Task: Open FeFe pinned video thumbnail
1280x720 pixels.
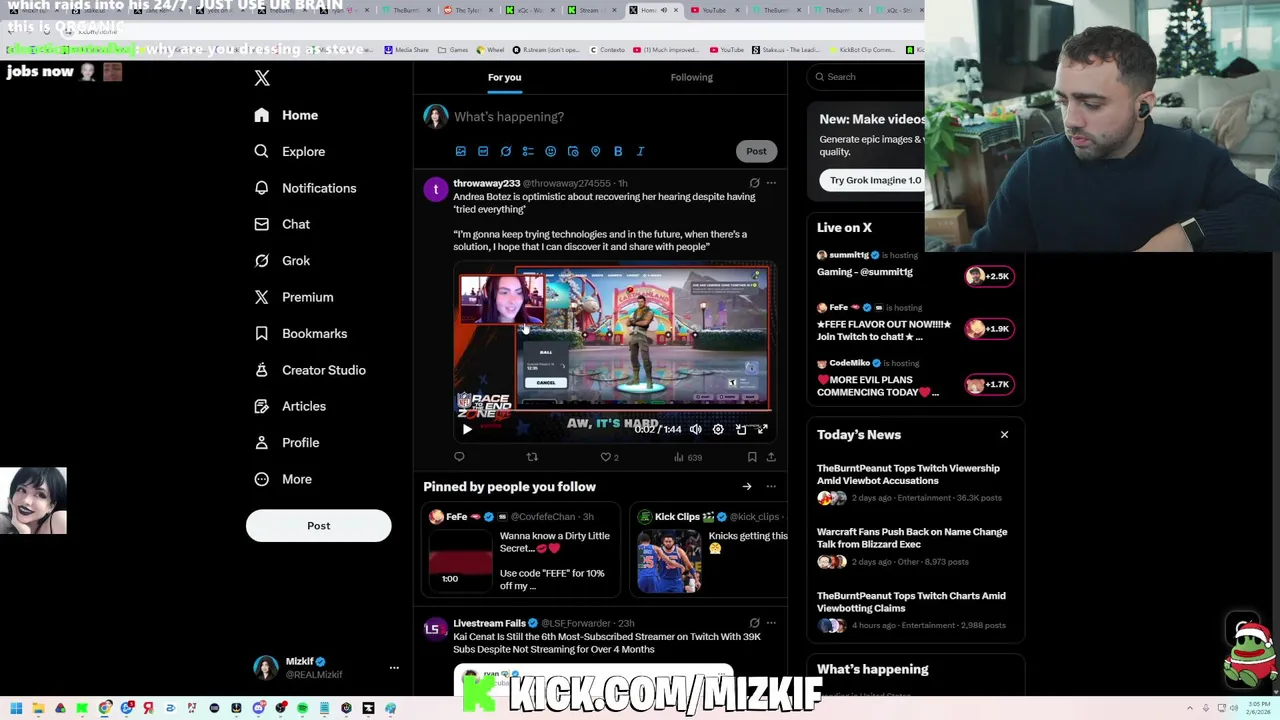Action: pyautogui.click(x=460, y=560)
